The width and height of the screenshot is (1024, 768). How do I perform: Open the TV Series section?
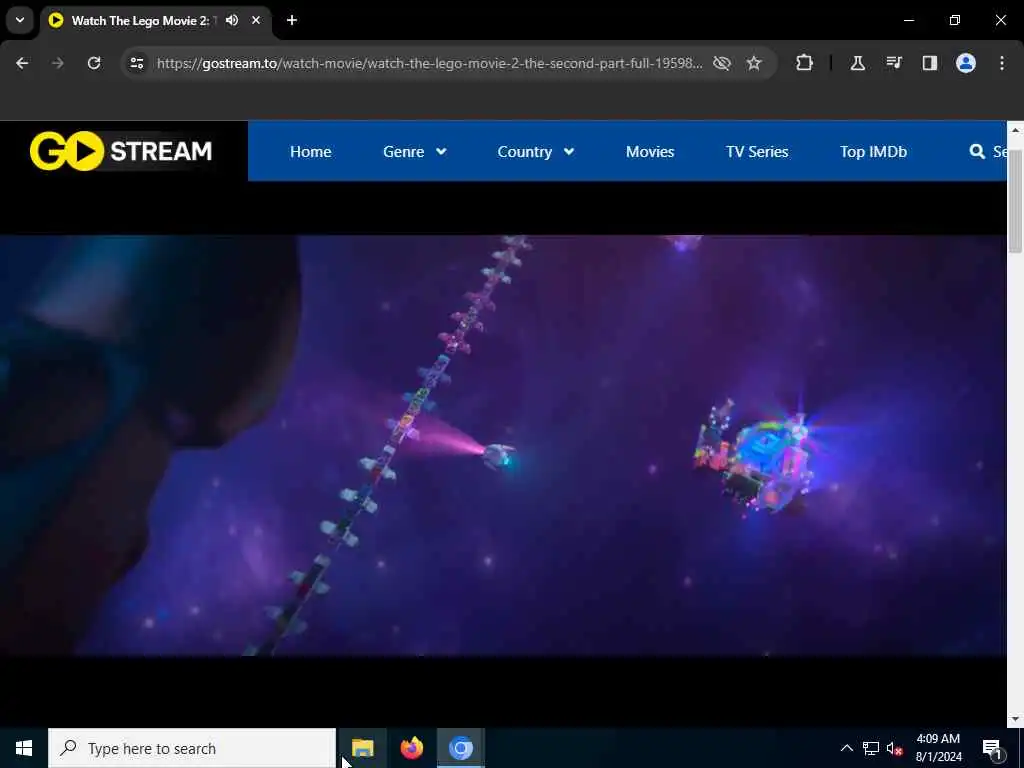(x=757, y=152)
